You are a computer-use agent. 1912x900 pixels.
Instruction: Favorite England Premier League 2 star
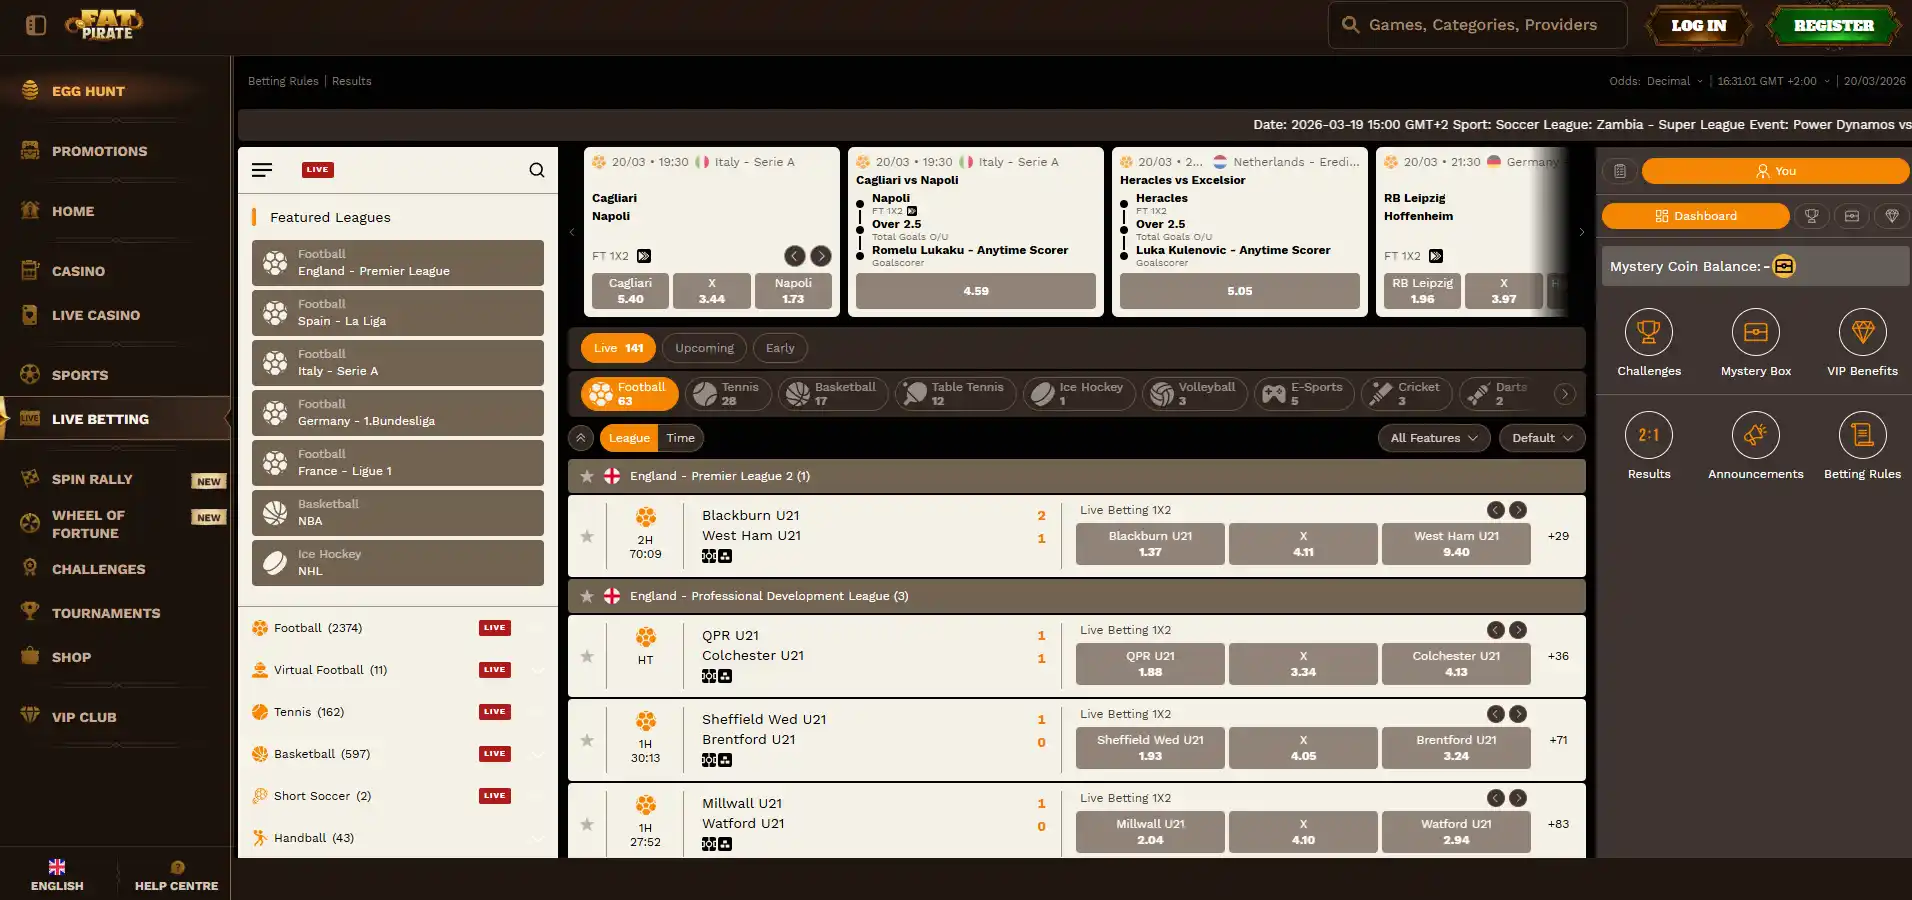pos(587,476)
